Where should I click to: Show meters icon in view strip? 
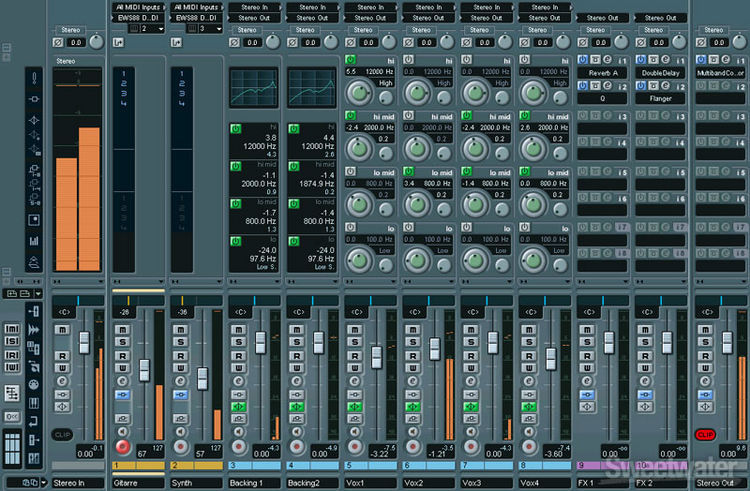coord(34,240)
